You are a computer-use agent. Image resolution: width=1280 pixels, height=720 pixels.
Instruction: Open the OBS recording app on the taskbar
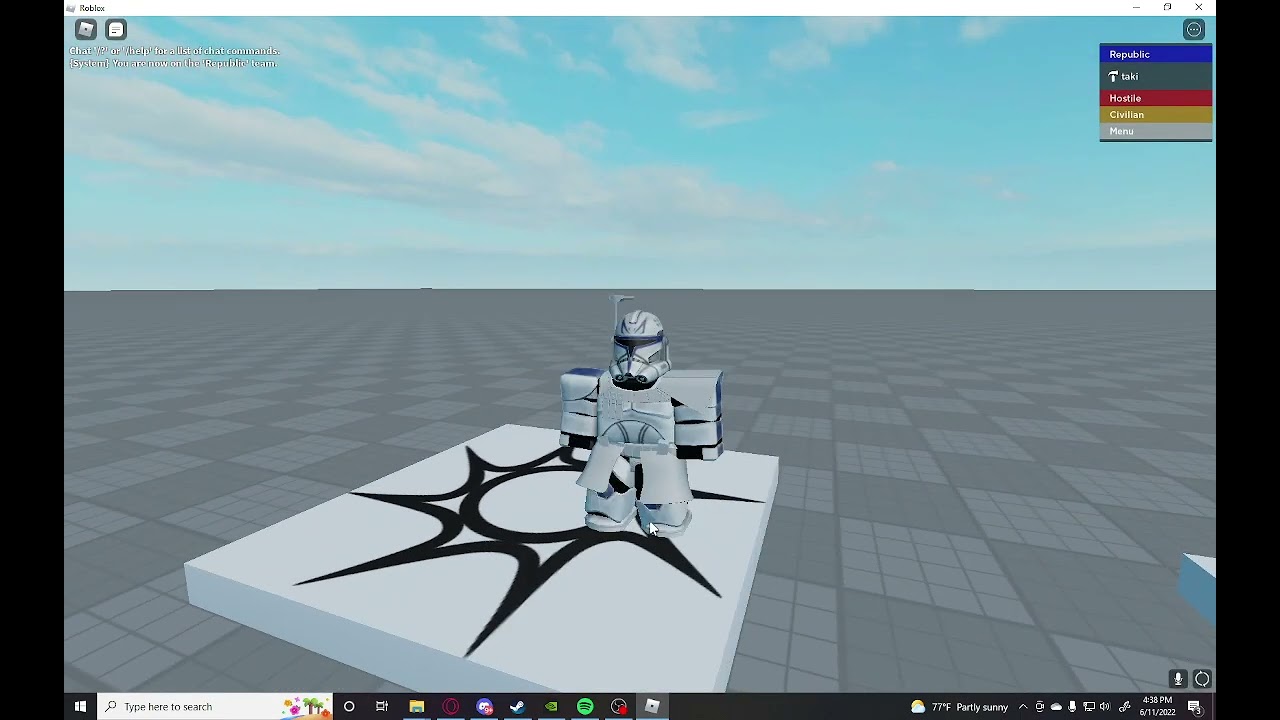tap(619, 706)
